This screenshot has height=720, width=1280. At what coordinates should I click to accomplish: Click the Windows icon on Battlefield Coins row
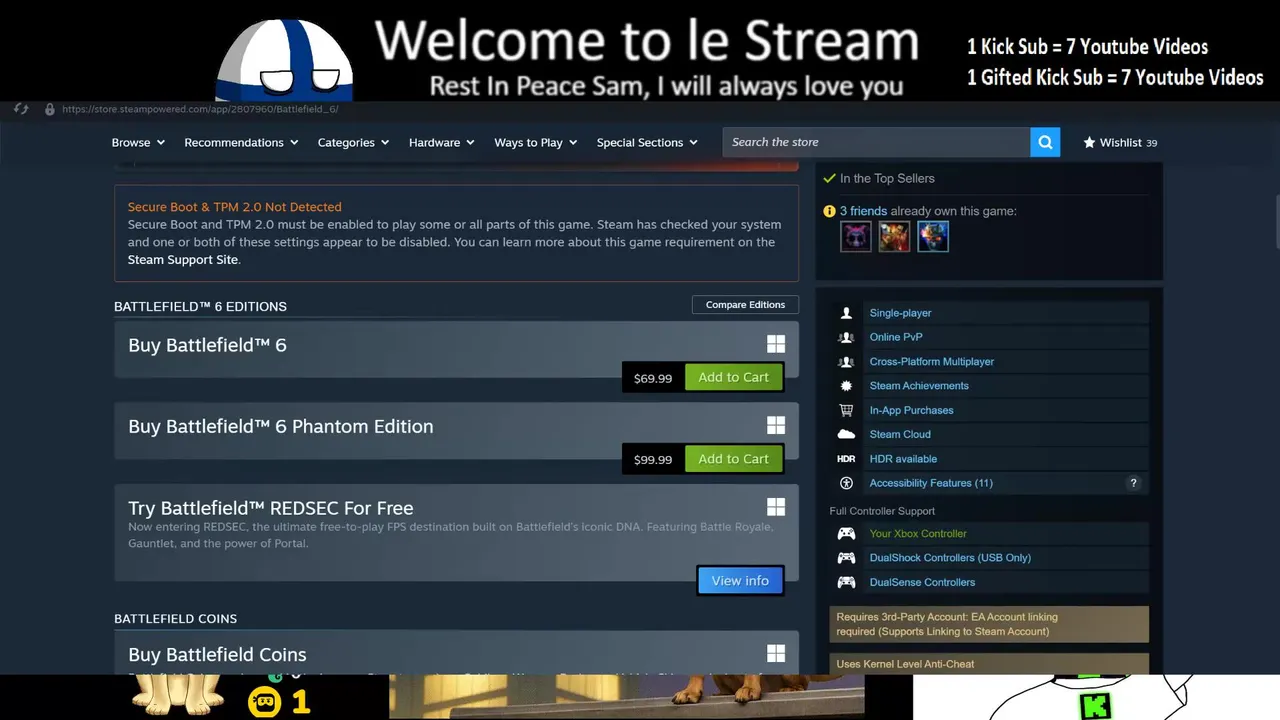click(x=776, y=653)
